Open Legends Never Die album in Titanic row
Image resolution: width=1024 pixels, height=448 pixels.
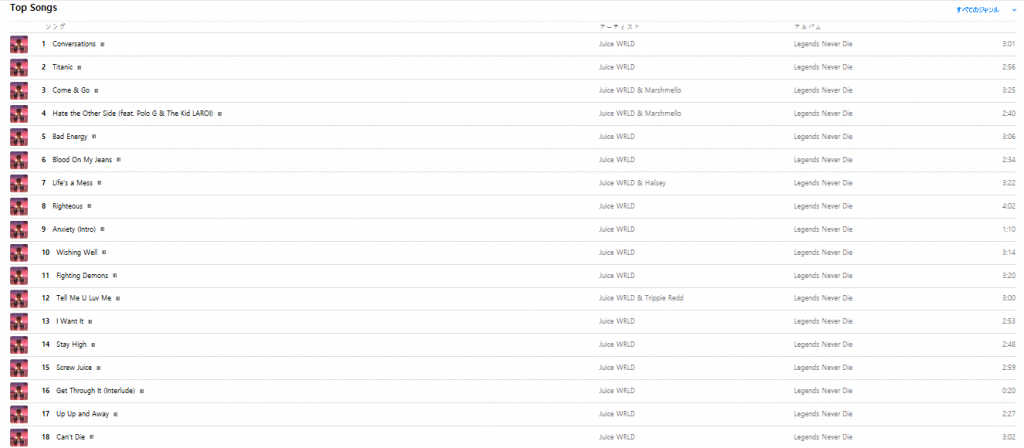click(x=823, y=67)
